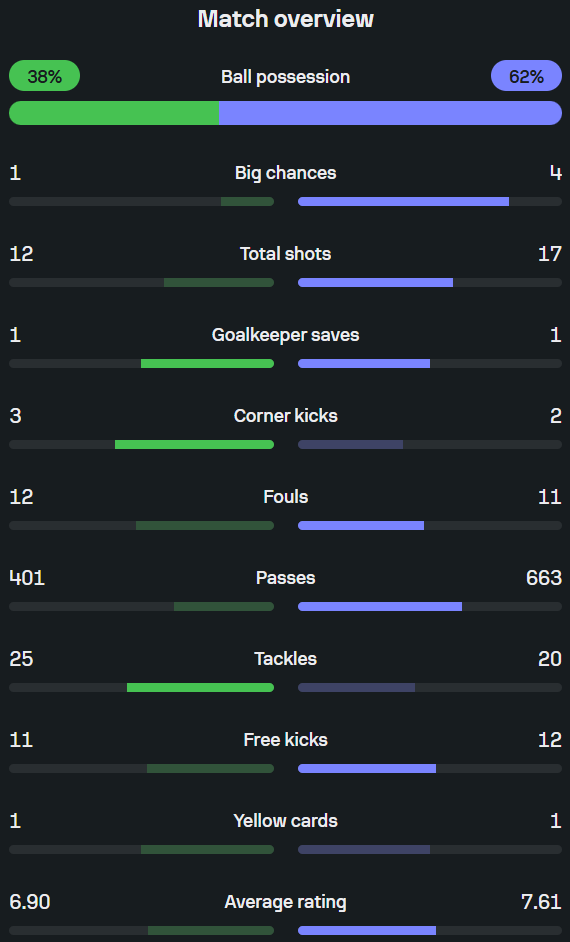Click the purple 62% possession badge
The image size is (570, 942).
(x=526, y=76)
